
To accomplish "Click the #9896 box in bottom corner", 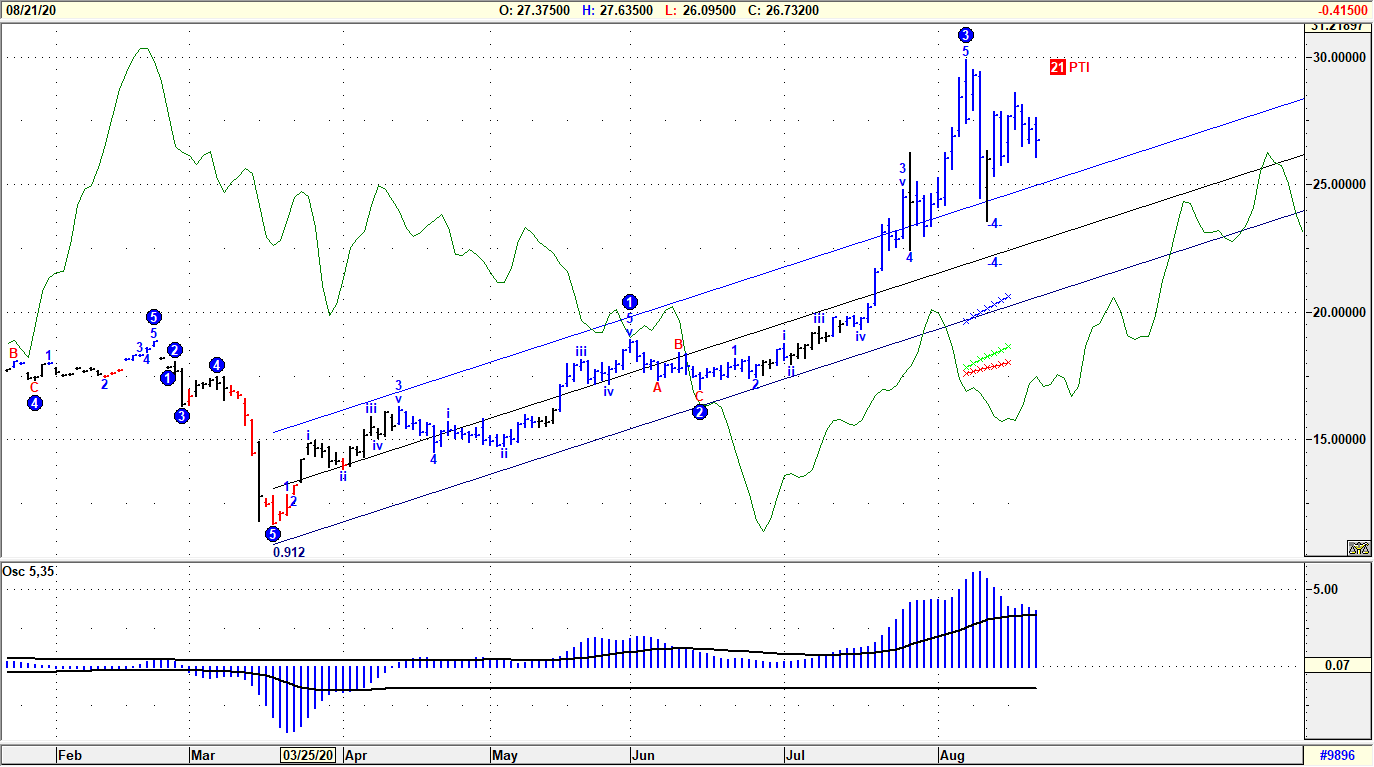I will coord(1338,756).
